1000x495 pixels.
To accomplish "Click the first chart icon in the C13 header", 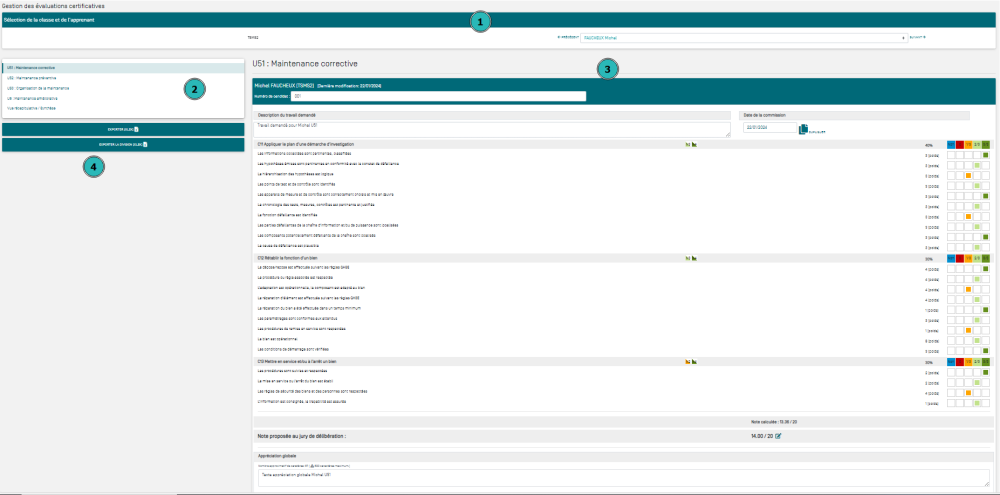I will (x=687, y=361).
